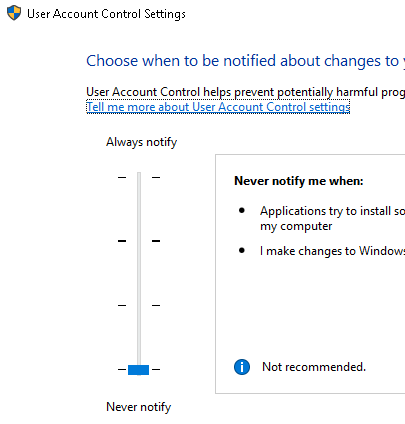The image size is (405, 424).
Task: Set slider to the third tick from top
Action: pos(139,305)
